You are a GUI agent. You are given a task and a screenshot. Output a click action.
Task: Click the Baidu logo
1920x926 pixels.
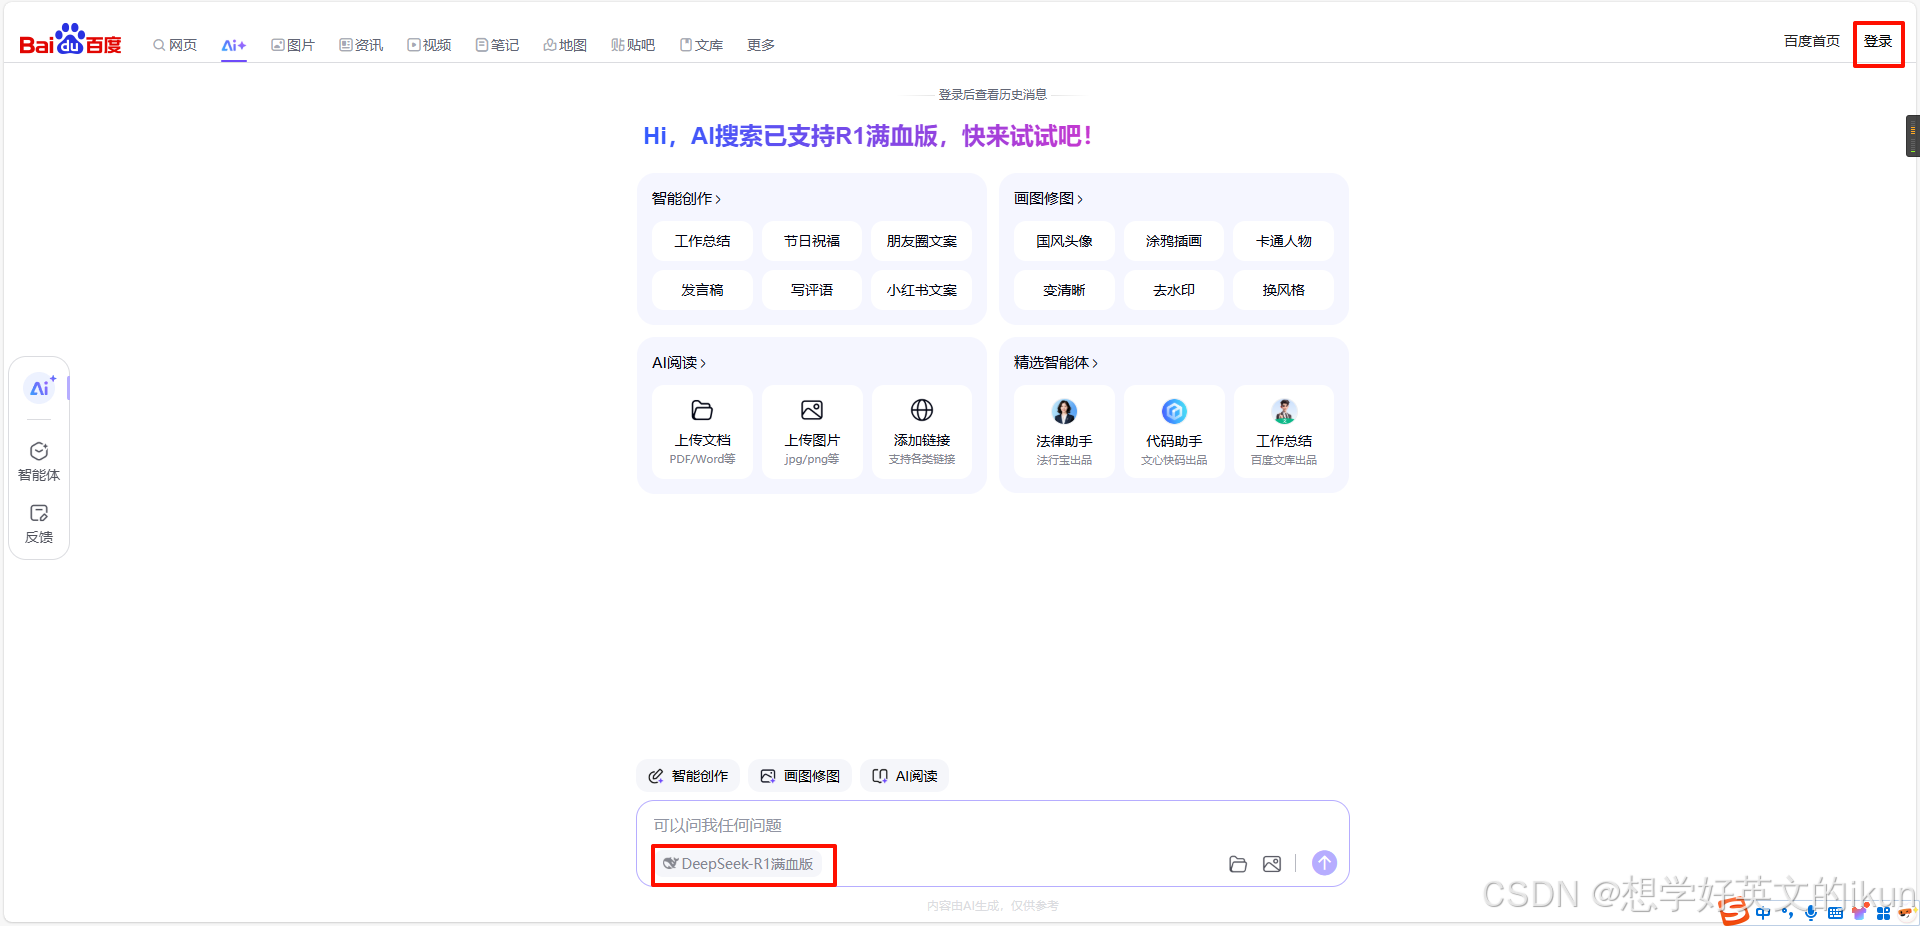point(70,41)
